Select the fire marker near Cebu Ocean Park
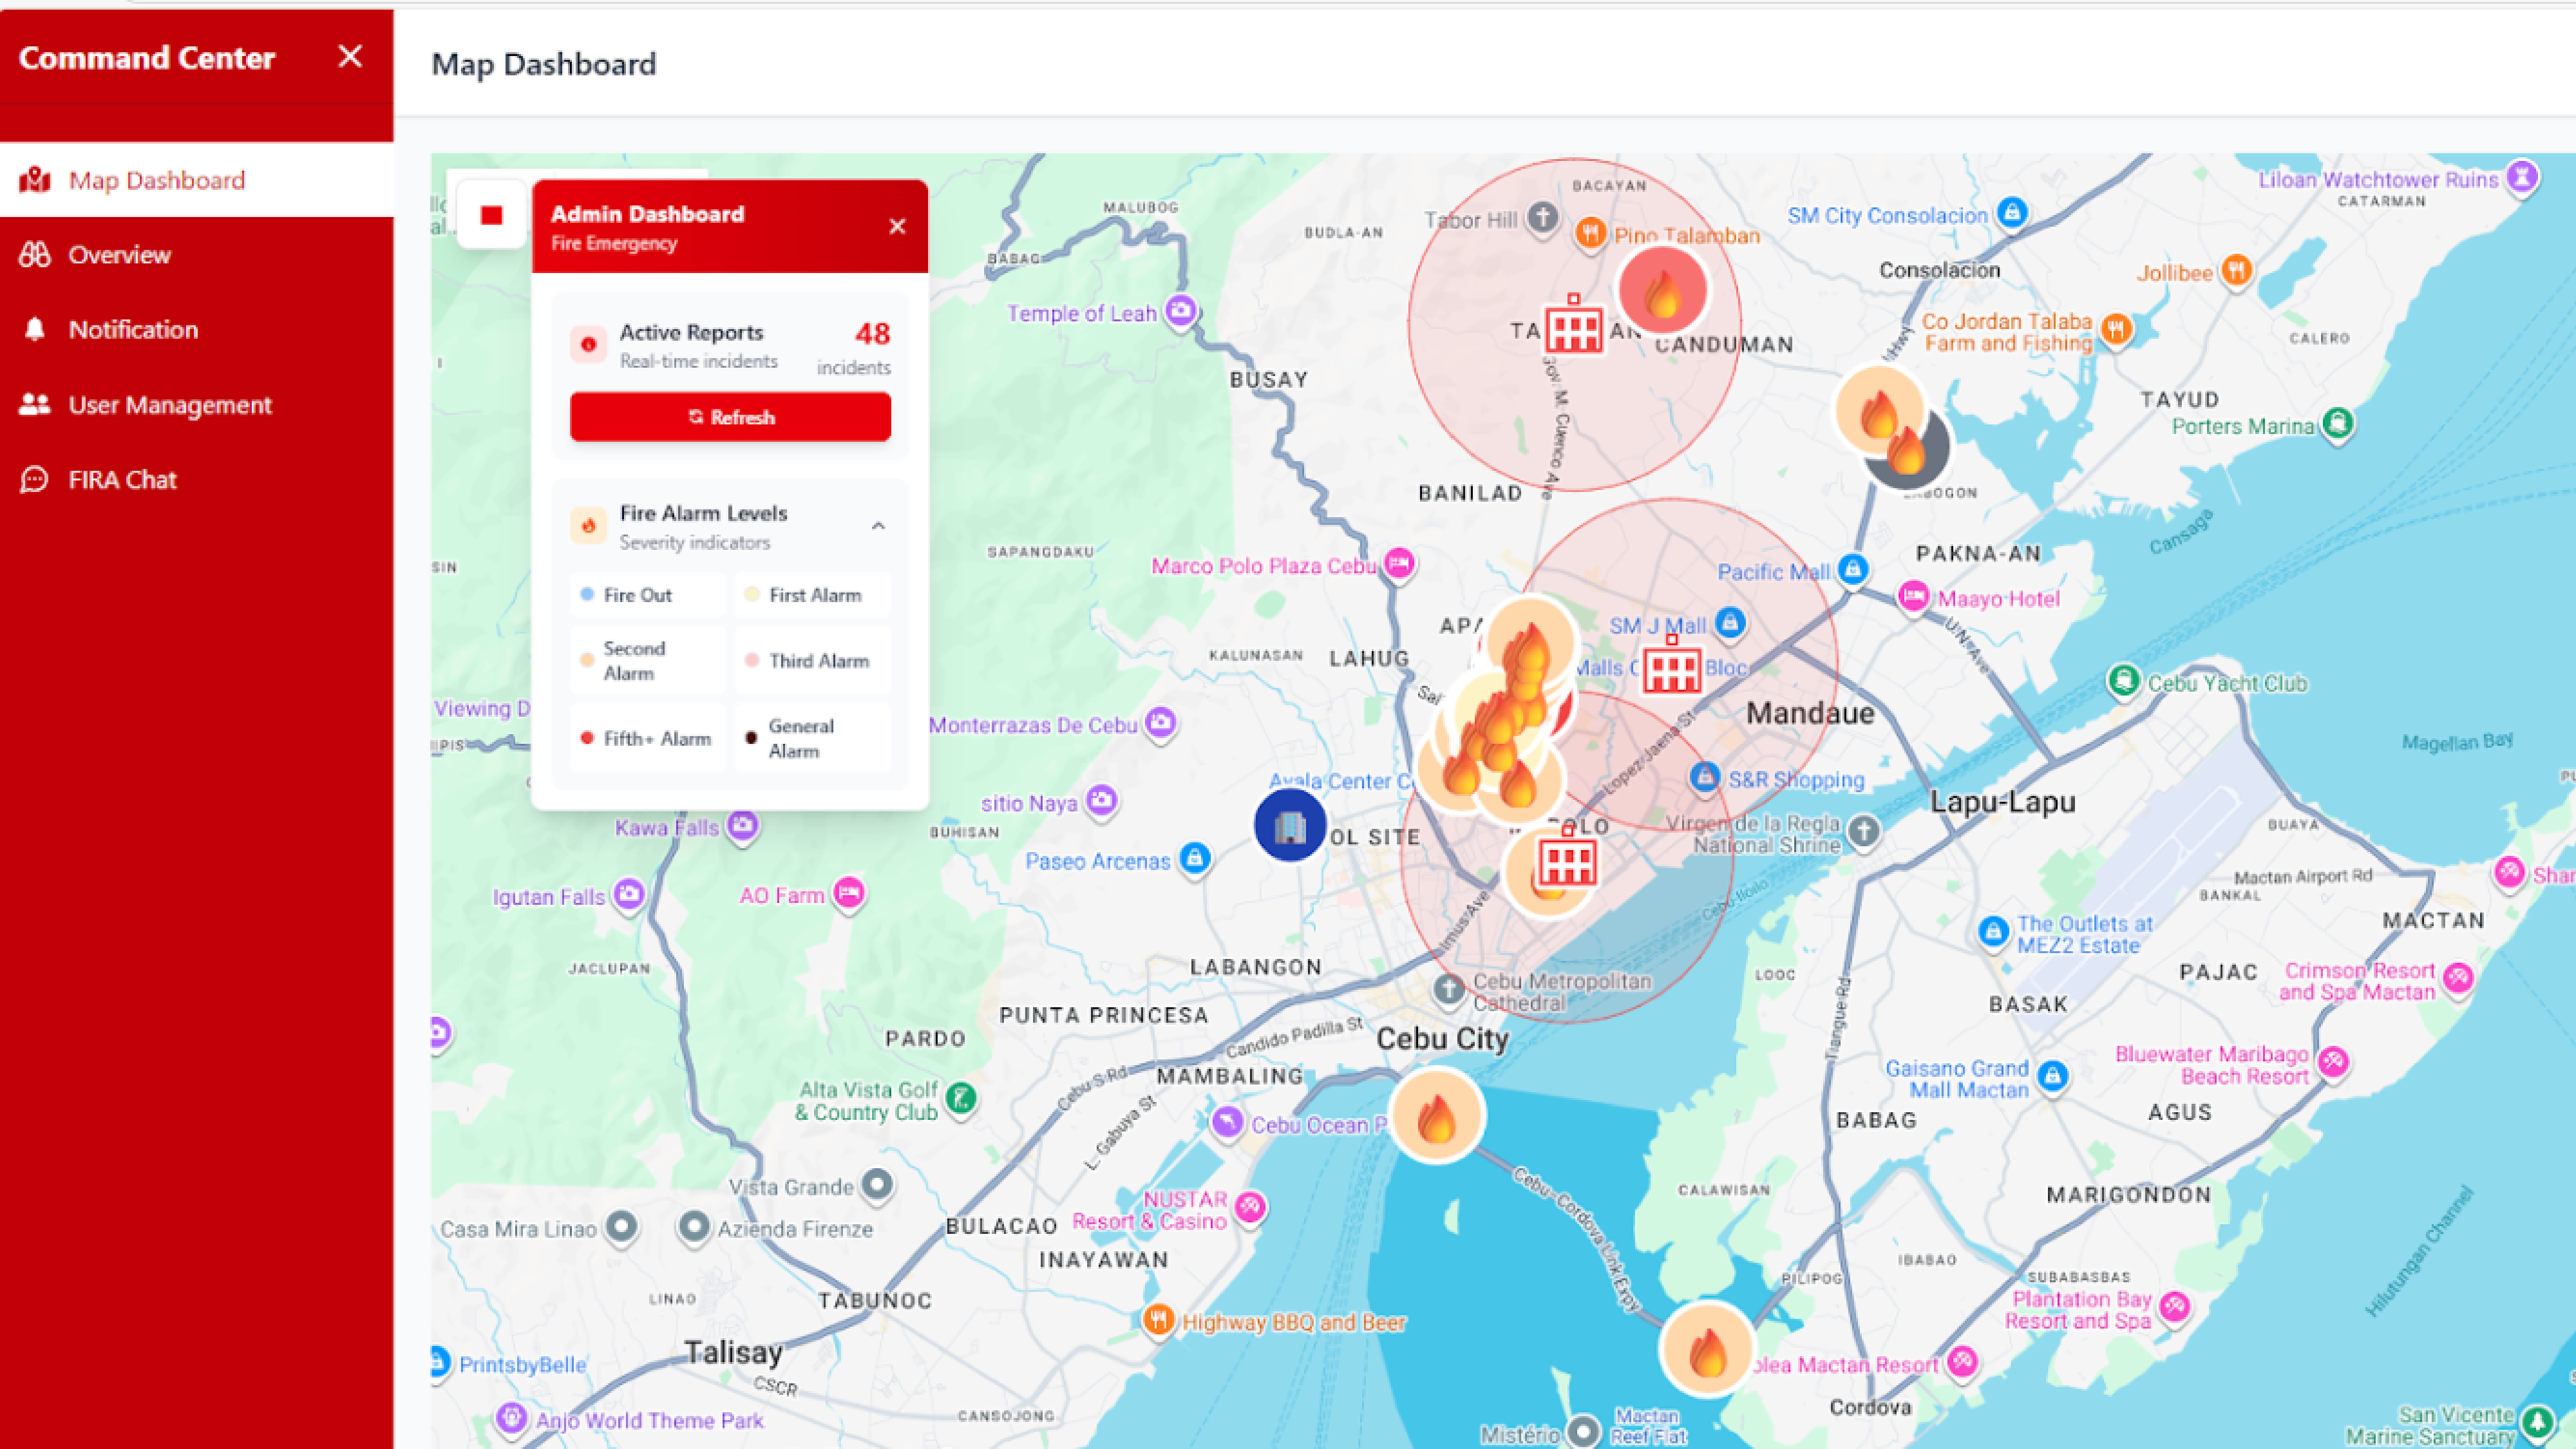The height and width of the screenshot is (1449, 2576). [1436, 1116]
